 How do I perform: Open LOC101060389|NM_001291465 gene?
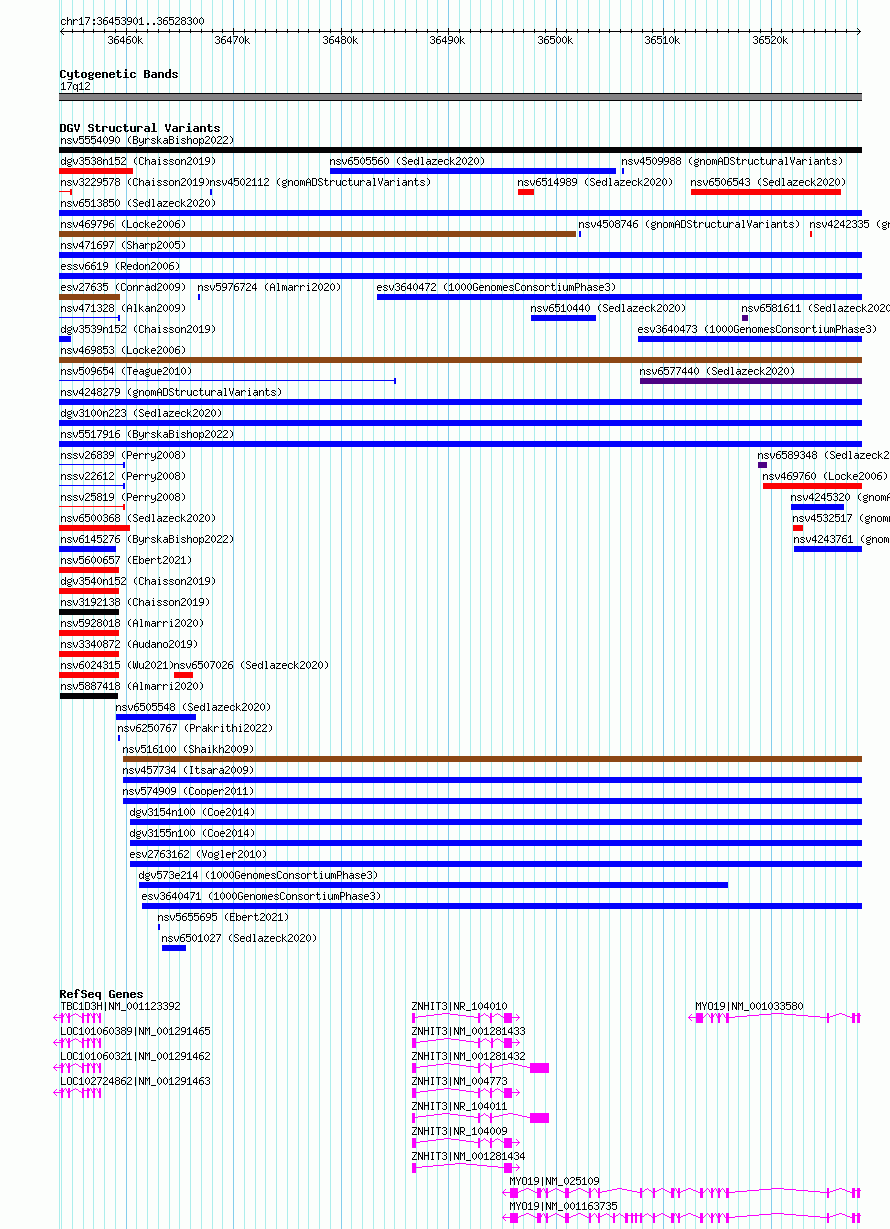(x=135, y=1031)
